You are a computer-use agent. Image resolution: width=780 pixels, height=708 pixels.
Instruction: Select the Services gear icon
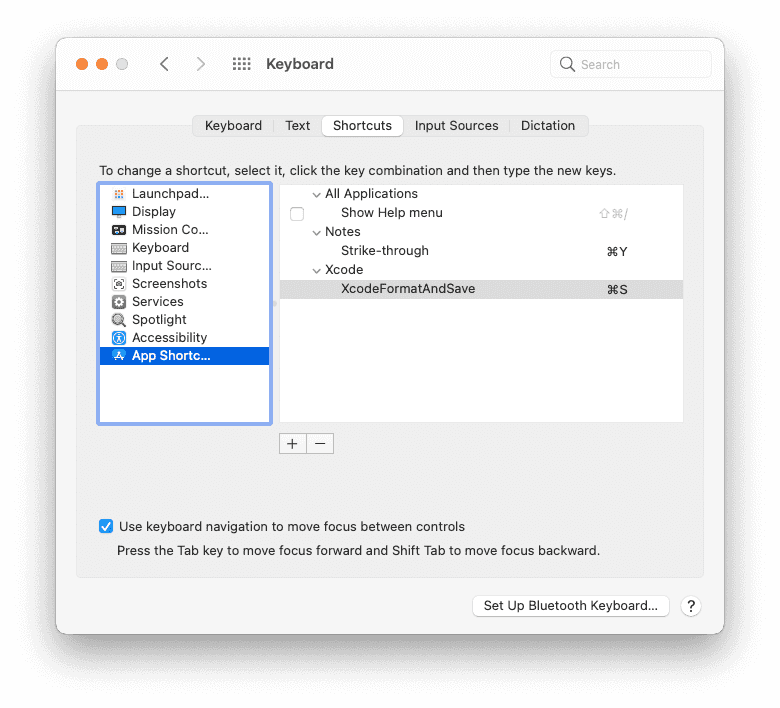119,302
